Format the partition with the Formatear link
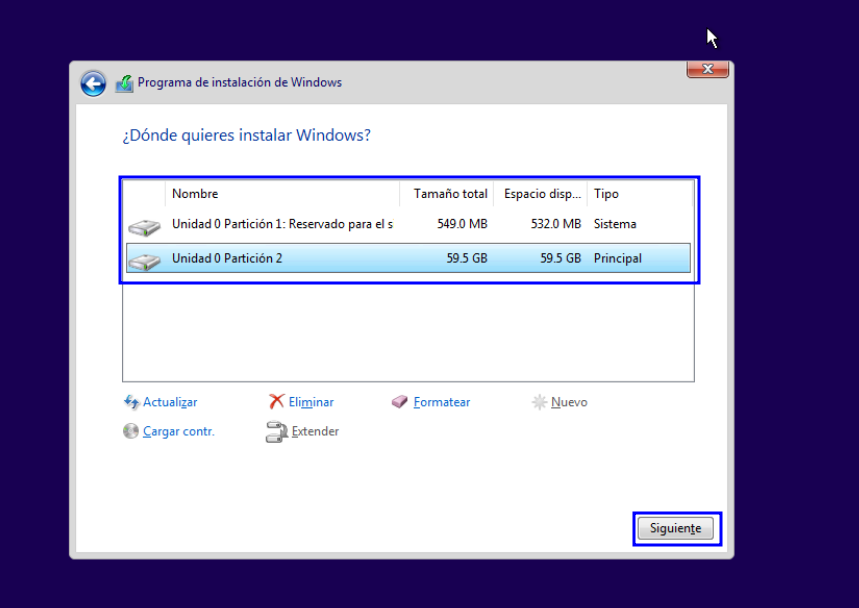The width and height of the screenshot is (859, 608). click(442, 402)
